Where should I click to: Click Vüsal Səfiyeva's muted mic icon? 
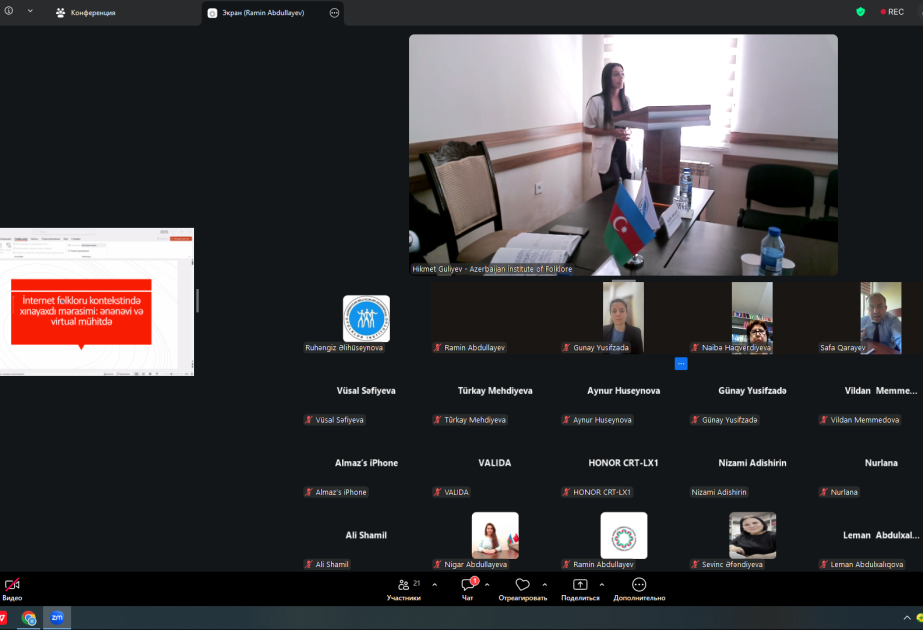click(x=308, y=420)
